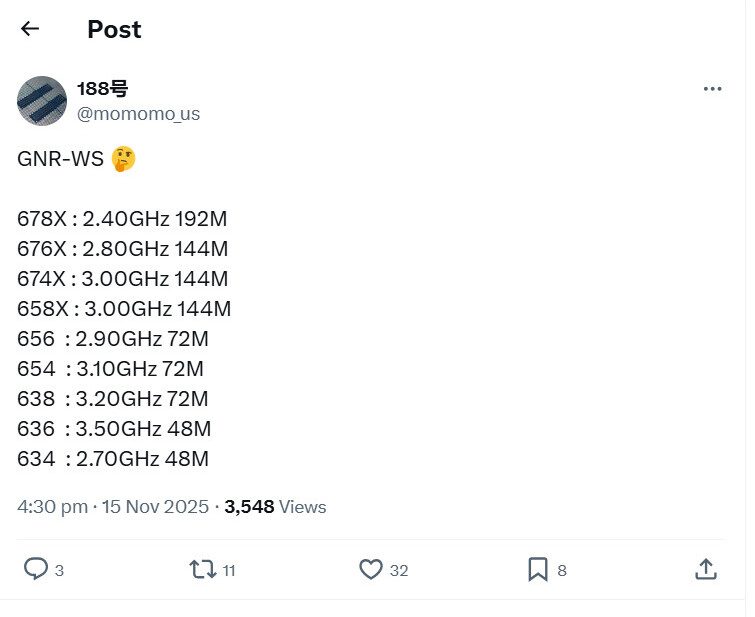
Task: Click the reply count 3
Action: click(x=60, y=571)
